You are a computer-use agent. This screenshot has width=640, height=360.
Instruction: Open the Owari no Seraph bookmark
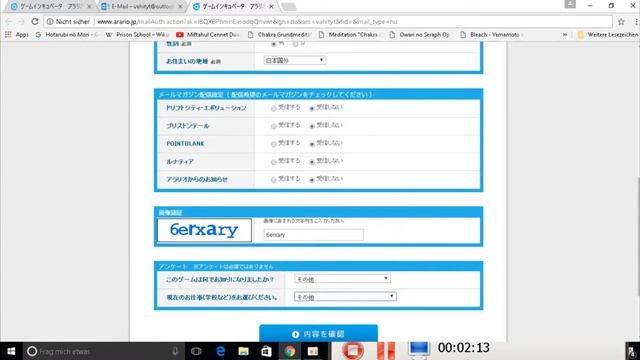tap(420, 35)
